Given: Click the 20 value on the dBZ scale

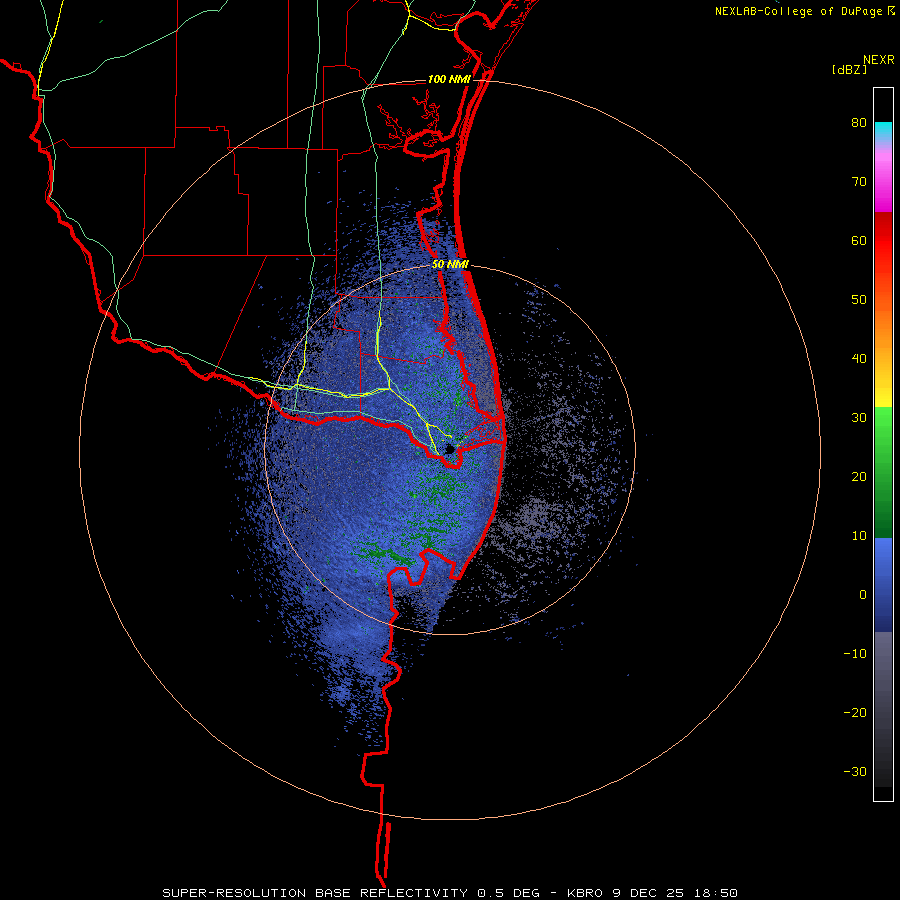Looking at the screenshot, I should click(859, 476).
